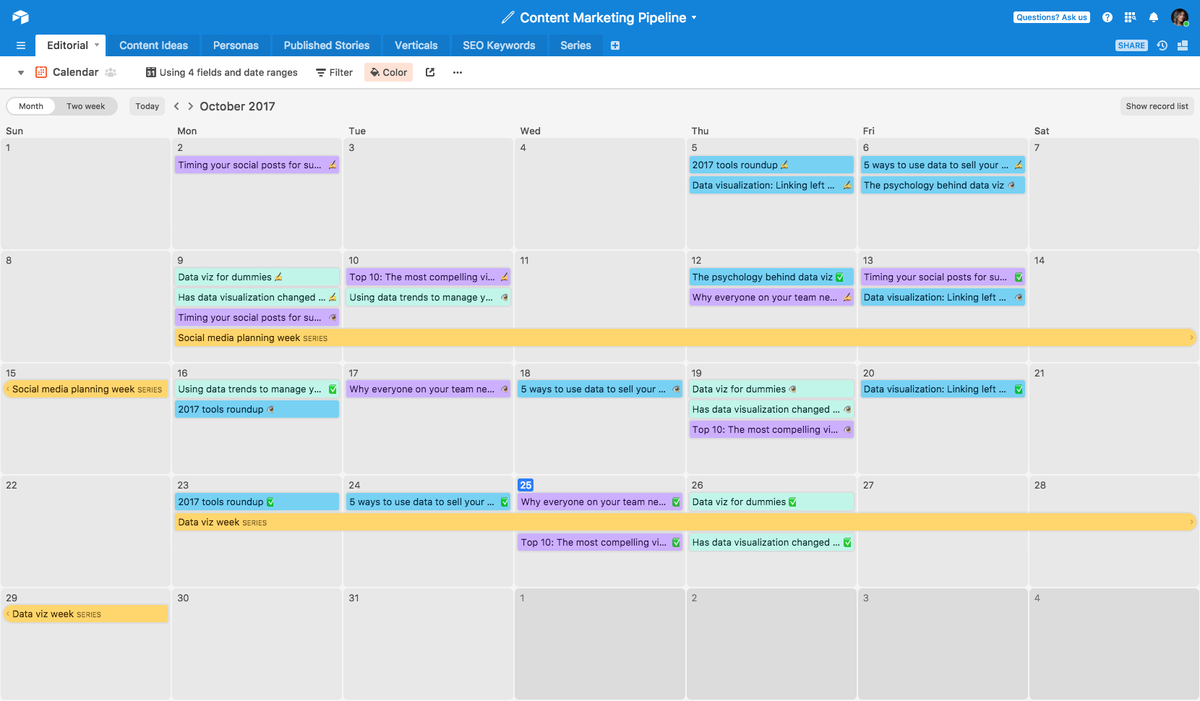The image size is (1200, 701).
Task: Open the help question mark icon
Action: point(1107,17)
